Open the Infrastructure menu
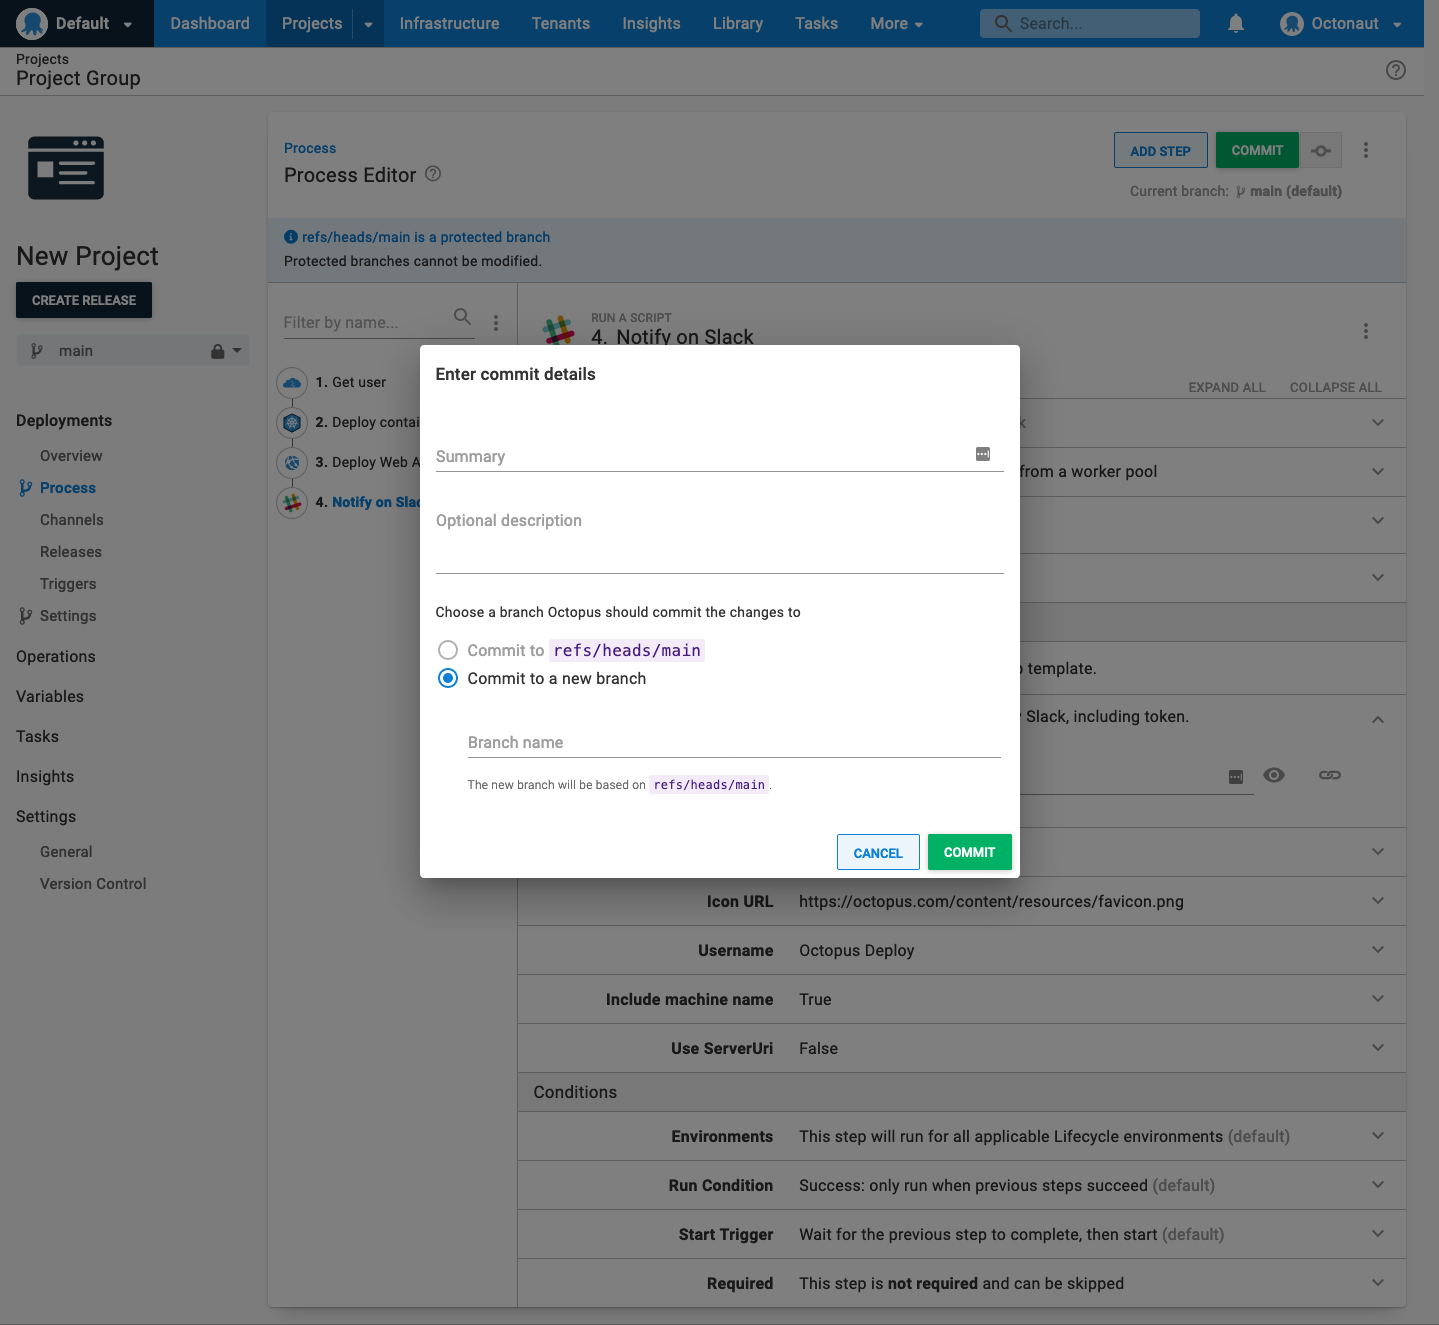 click(x=449, y=23)
